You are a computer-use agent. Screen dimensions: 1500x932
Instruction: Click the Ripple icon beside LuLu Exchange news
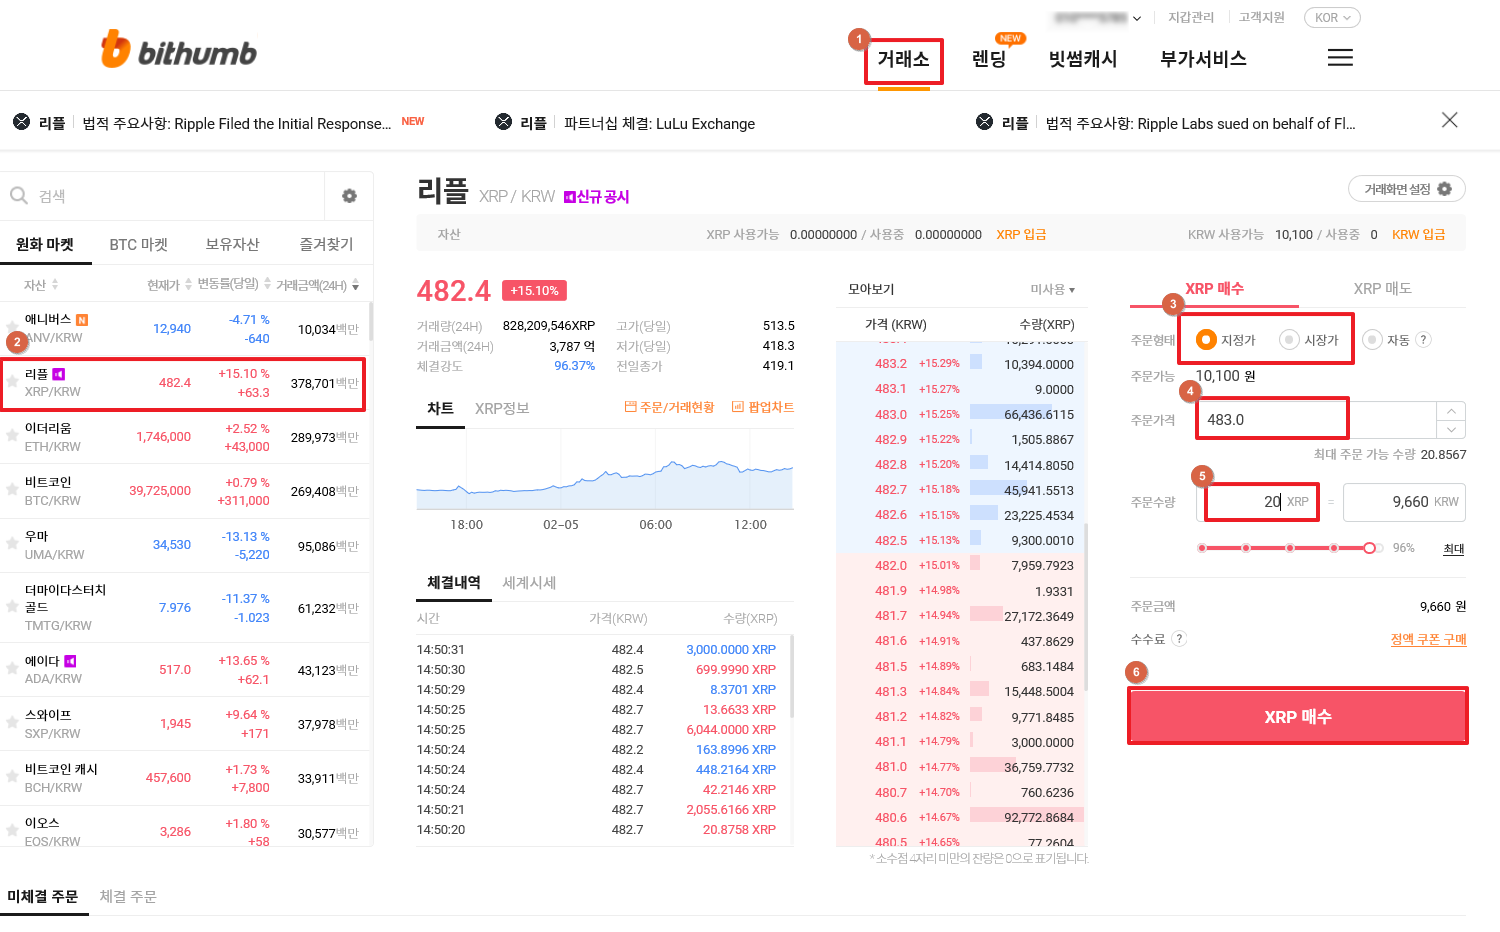click(504, 122)
